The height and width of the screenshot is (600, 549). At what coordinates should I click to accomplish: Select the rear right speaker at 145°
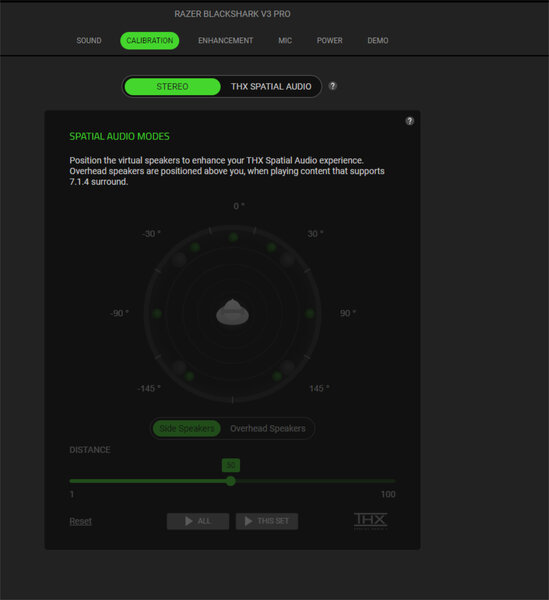coord(277,376)
